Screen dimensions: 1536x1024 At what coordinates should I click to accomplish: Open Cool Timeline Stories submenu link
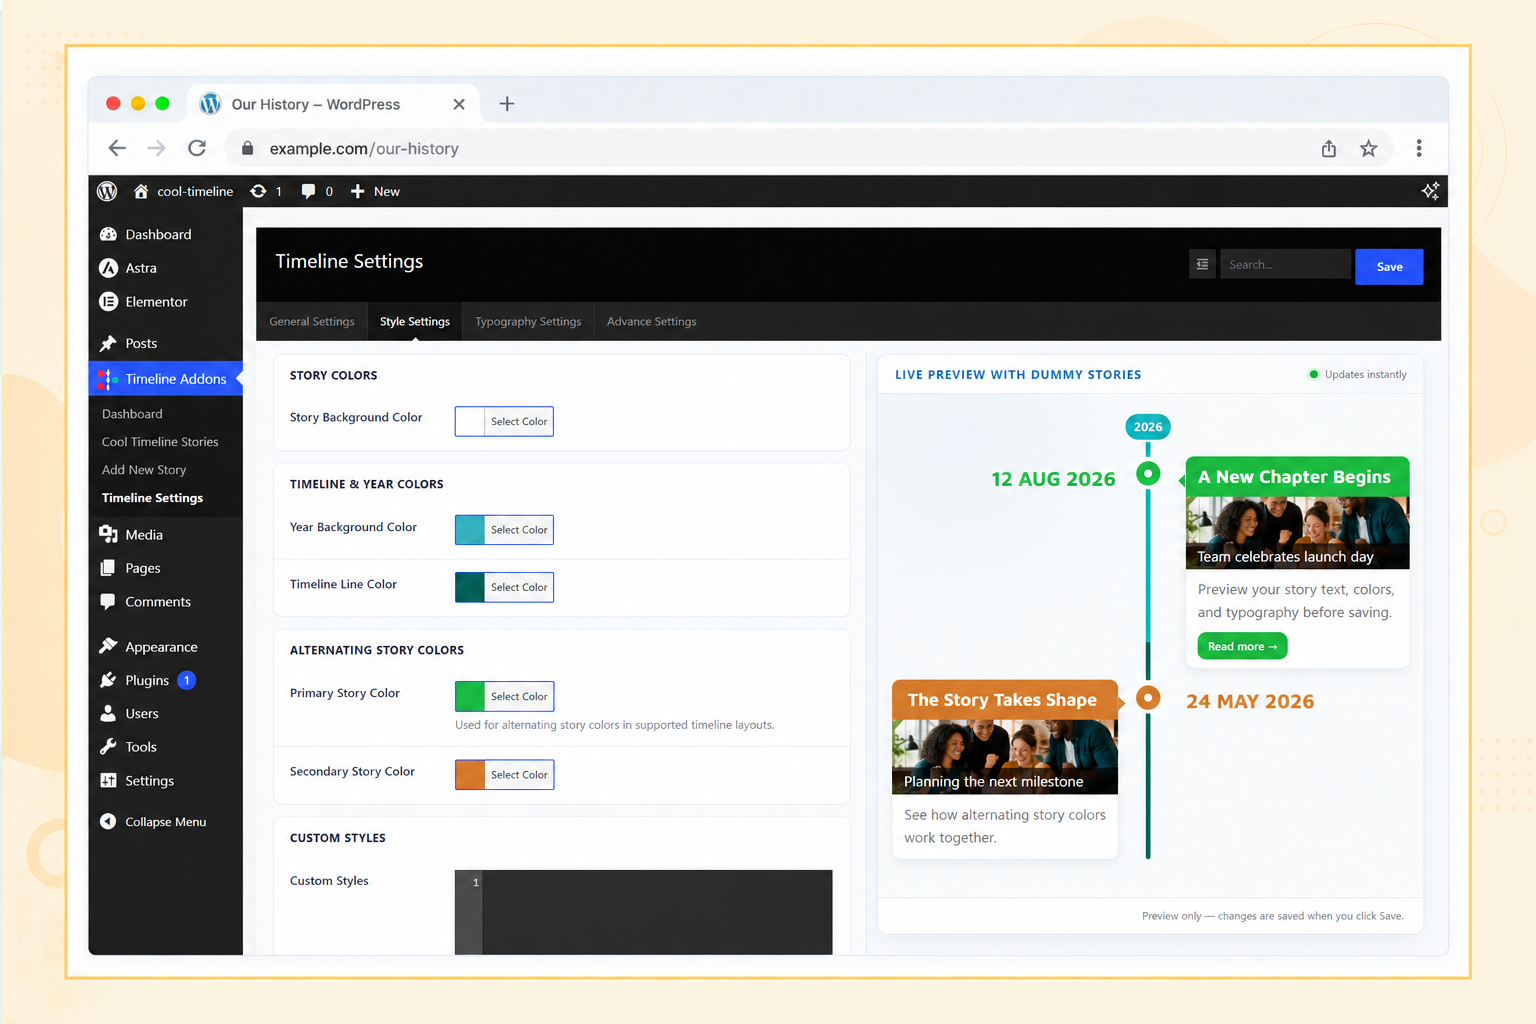click(x=160, y=442)
